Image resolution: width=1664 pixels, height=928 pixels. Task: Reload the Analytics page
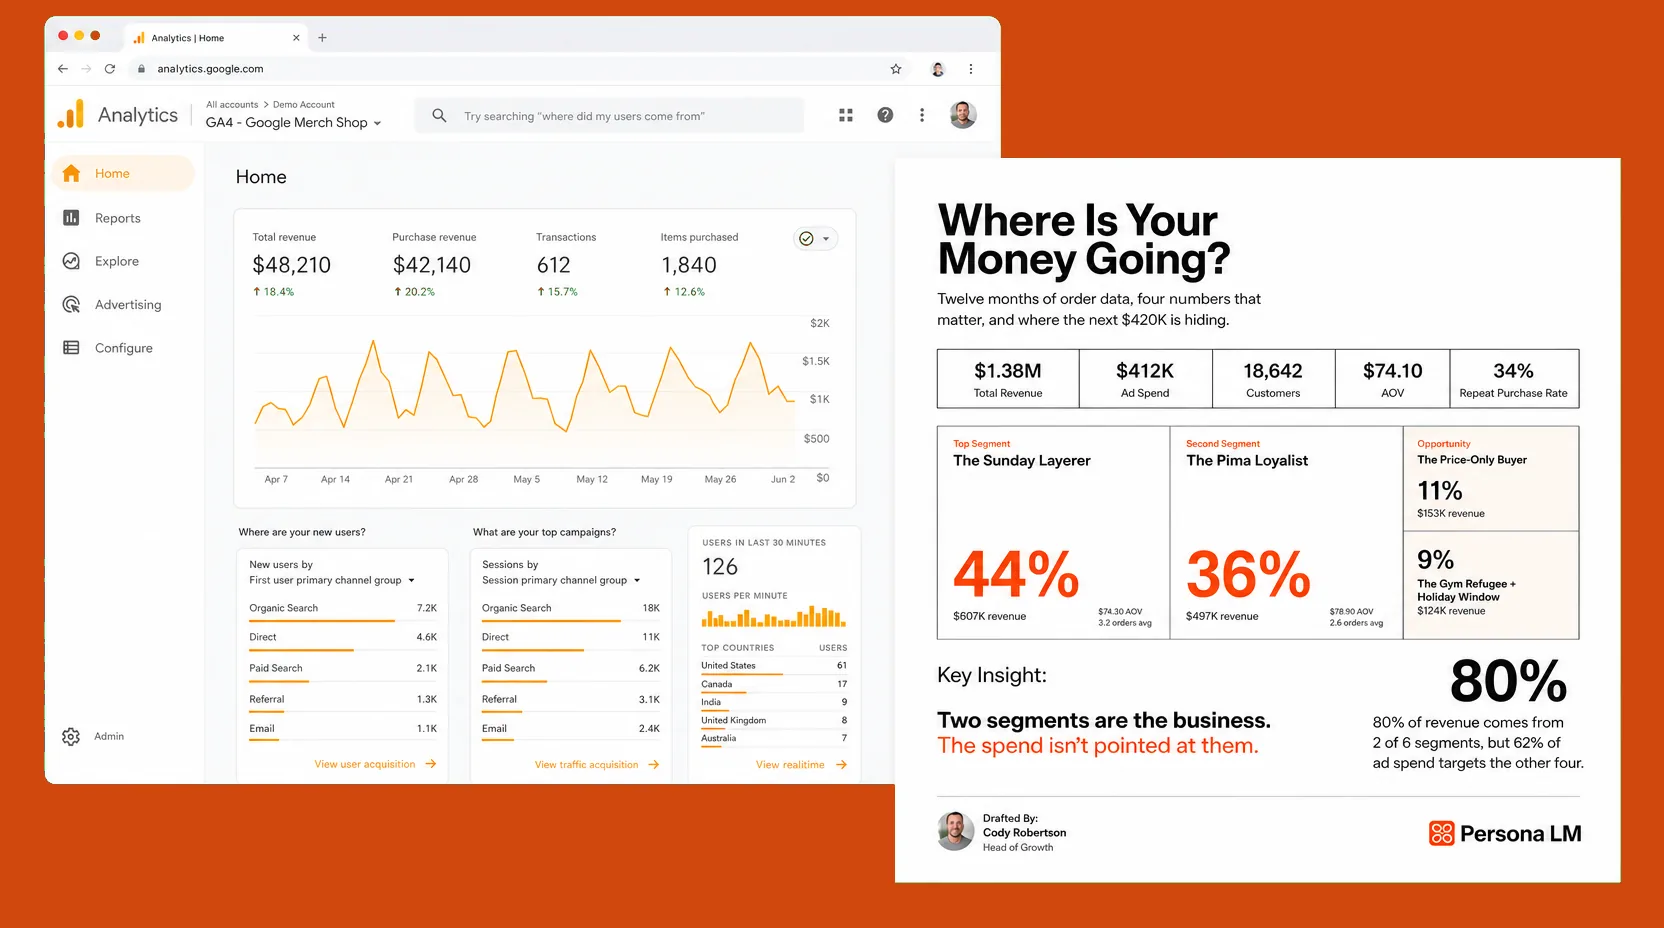click(110, 69)
